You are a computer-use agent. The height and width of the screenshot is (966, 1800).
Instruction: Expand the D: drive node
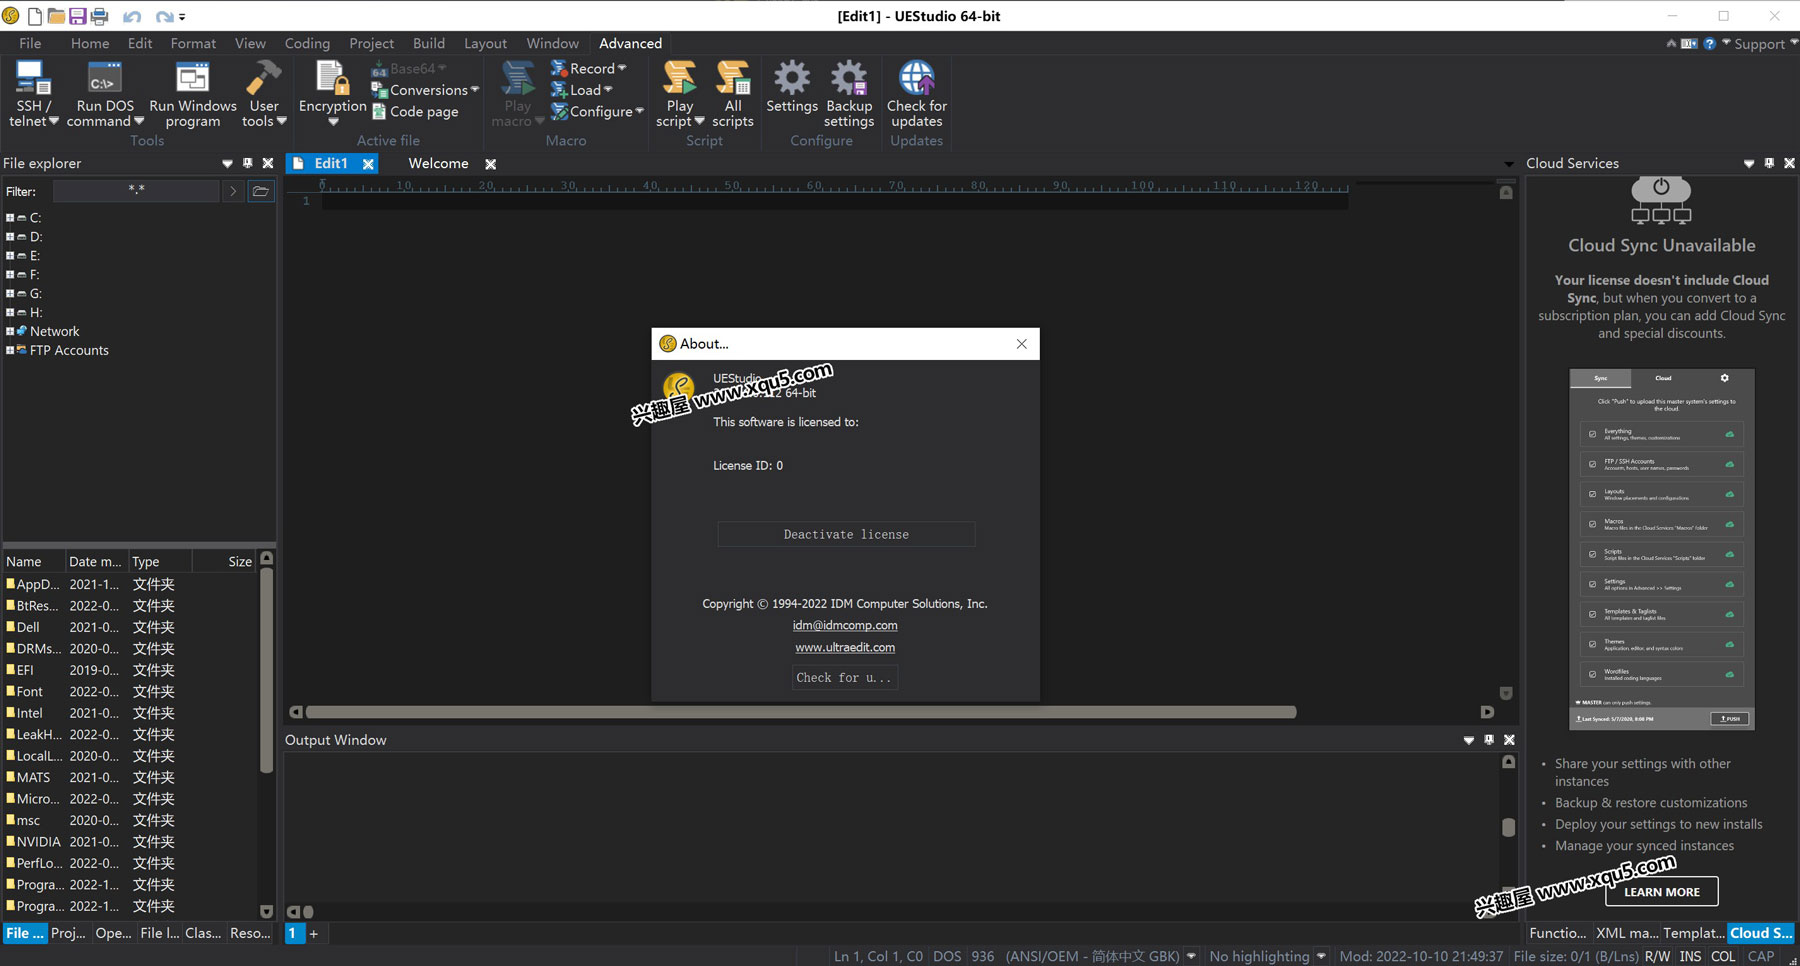point(10,237)
